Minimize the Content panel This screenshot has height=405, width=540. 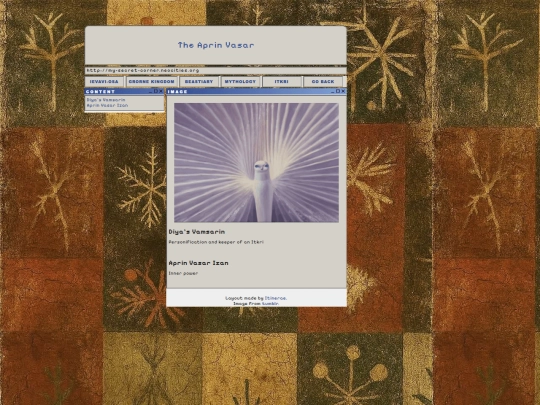(x=150, y=91)
